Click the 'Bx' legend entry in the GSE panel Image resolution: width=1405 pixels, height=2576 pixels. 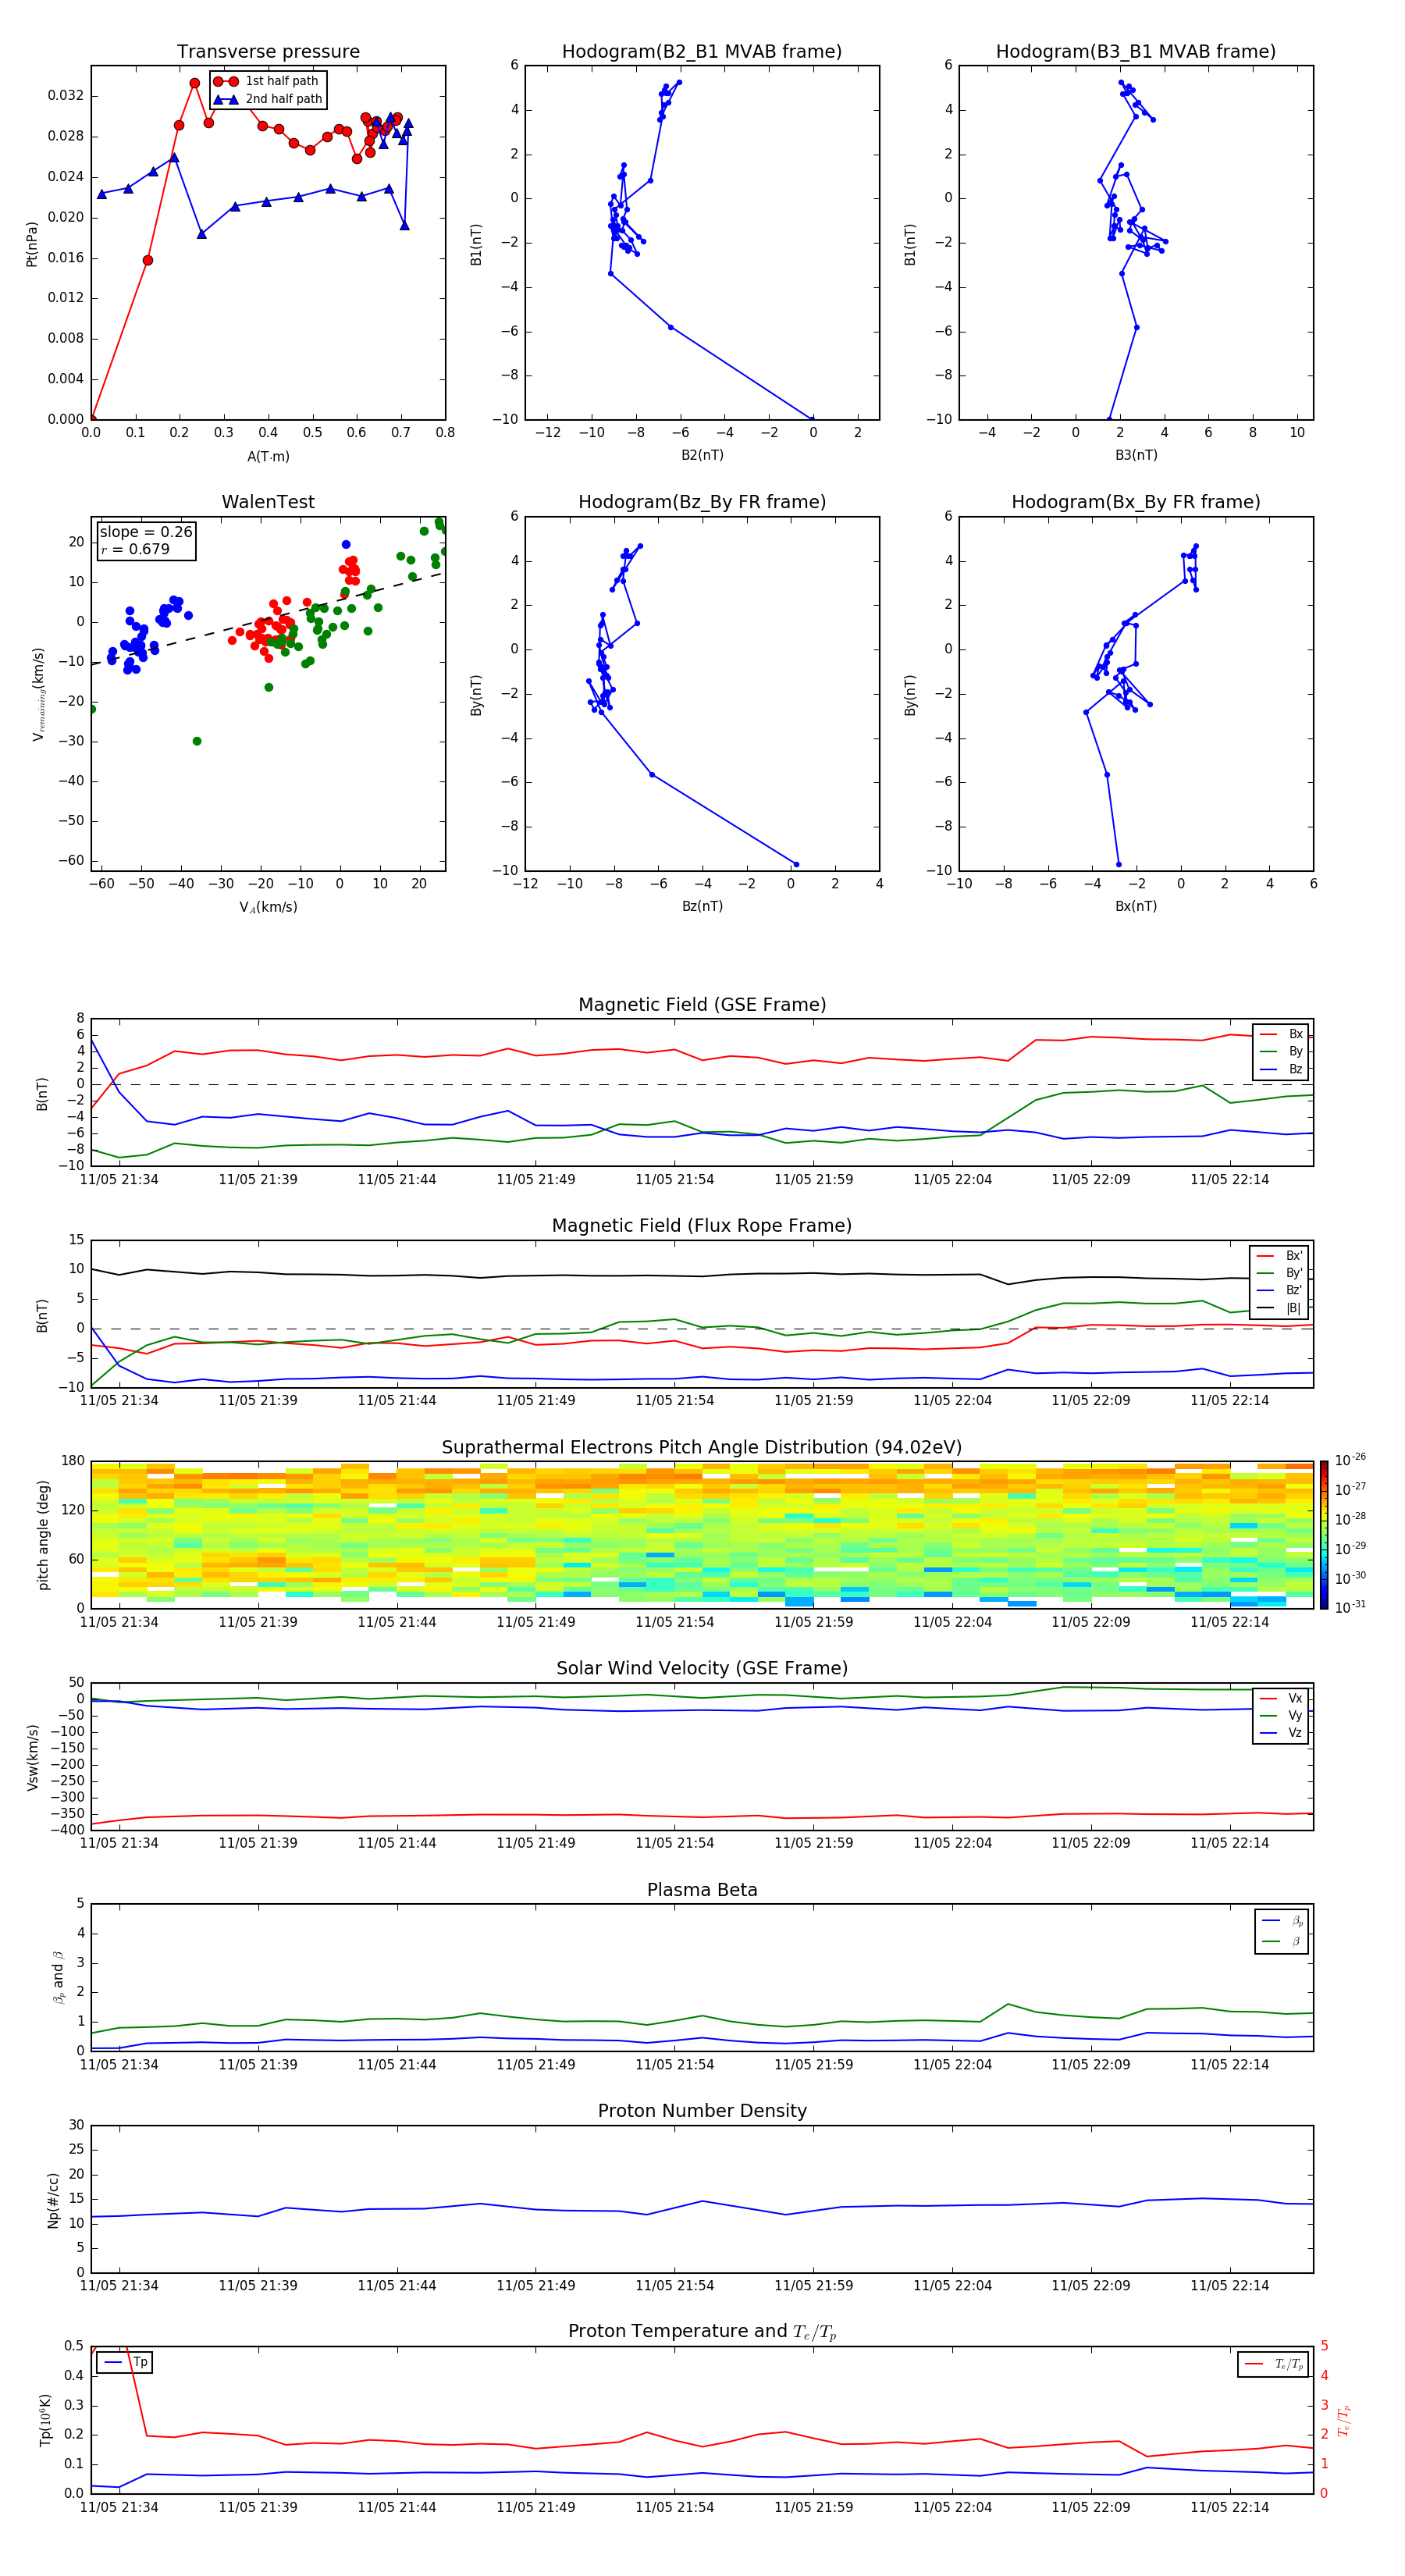[1282, 1034]
